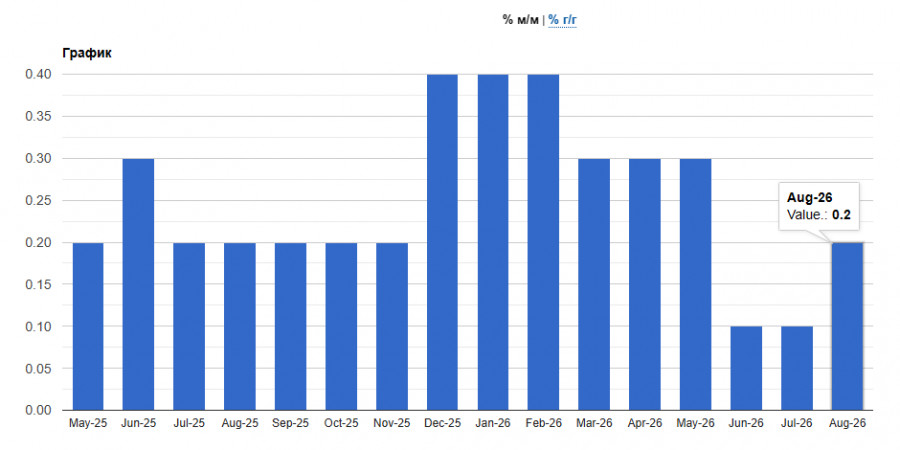
Task: Select the Aug-25 bar
Action: [240, 327]
